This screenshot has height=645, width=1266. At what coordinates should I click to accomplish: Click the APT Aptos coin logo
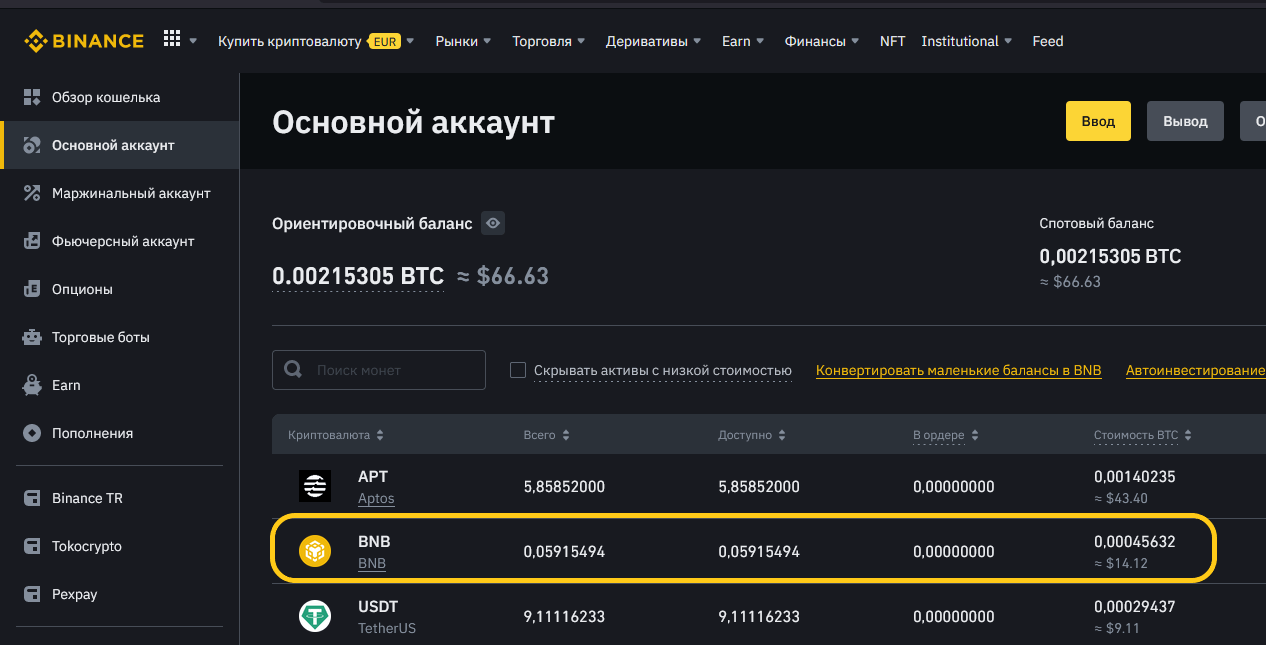pos(315,486)
